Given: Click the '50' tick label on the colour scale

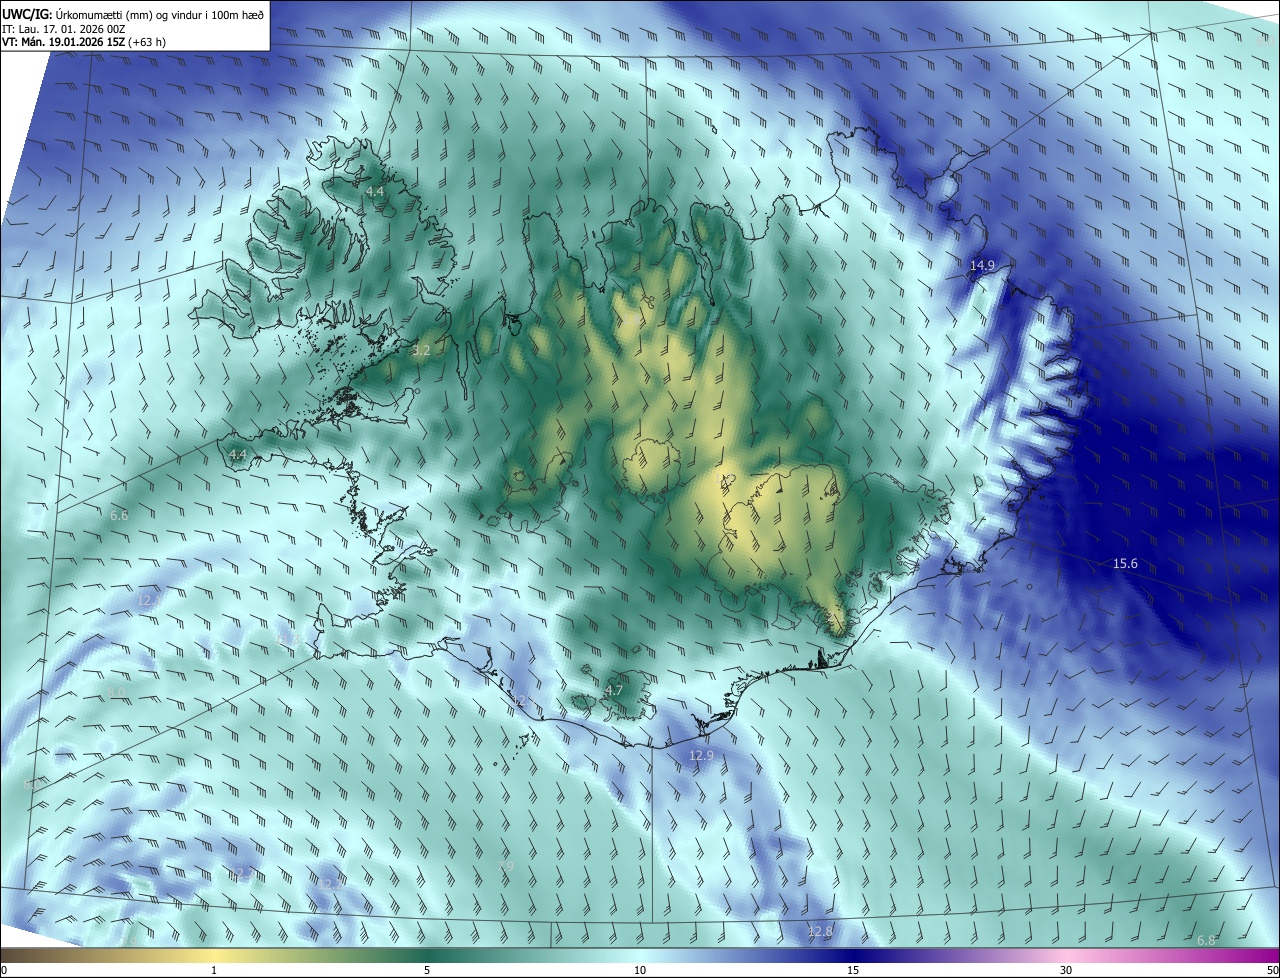Looking at the screenshot, I should pyautogui.click(x=1272, y=971).
